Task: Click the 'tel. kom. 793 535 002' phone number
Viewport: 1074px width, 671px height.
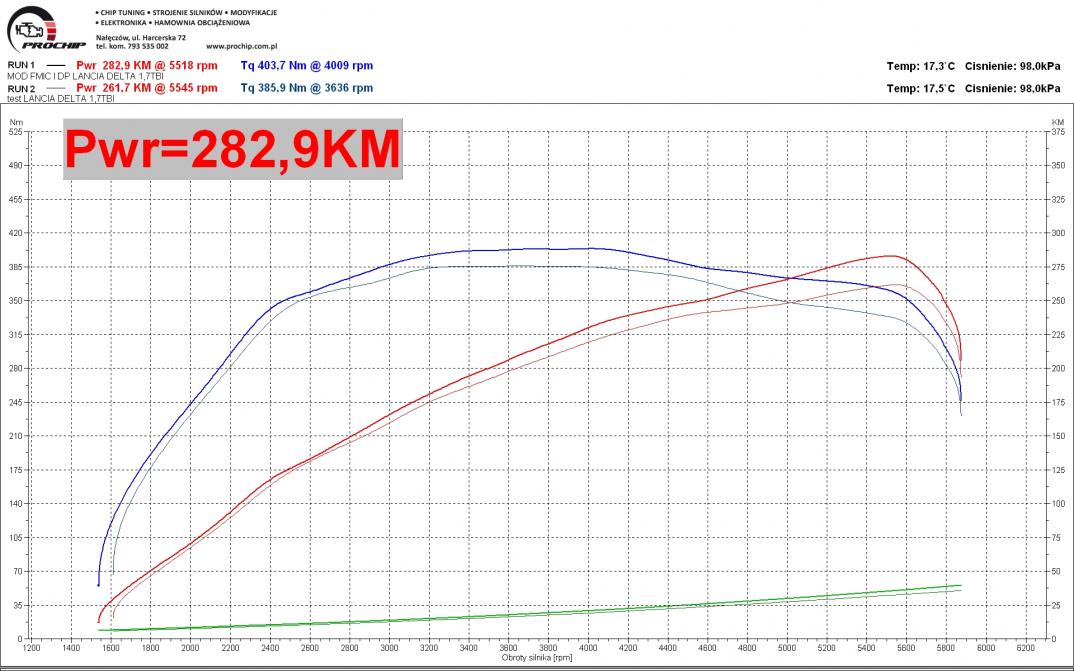Action: point(132,47)
